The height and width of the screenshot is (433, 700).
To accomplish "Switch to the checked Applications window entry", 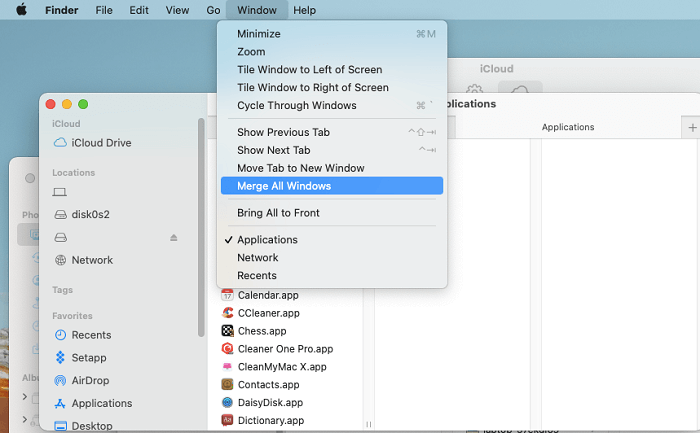I will pyautogui.click(x=332, y=240).
